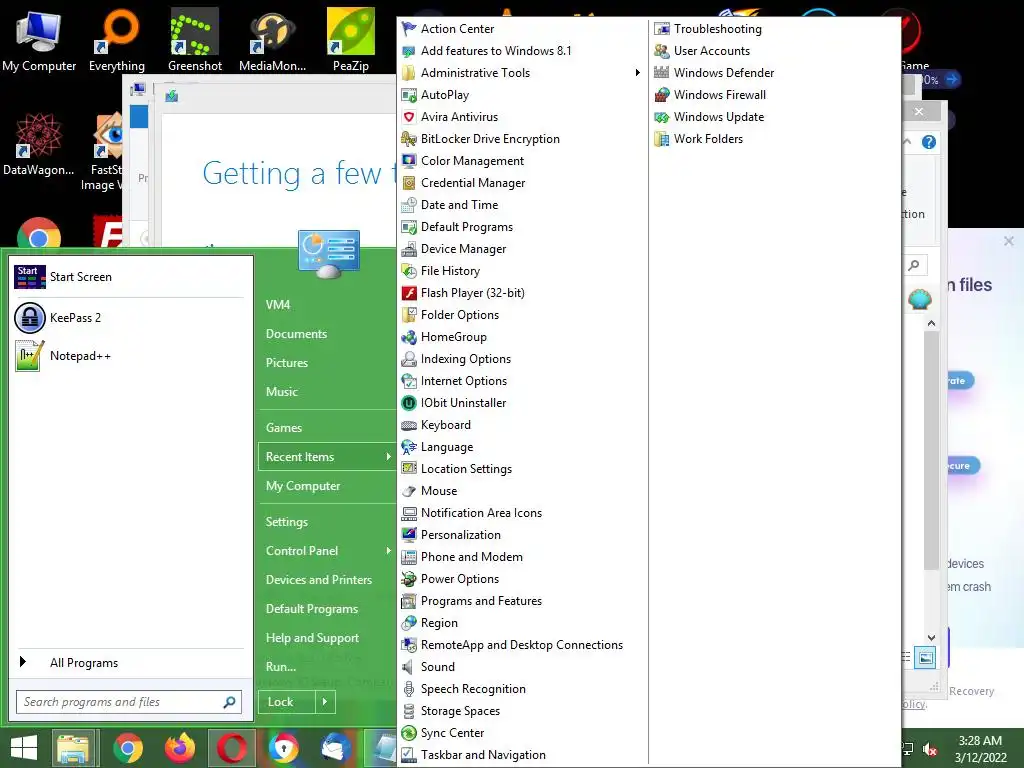Open Greenshot desktop shortcut
The width and height of the screenshot is (1024, 768).
195,39
